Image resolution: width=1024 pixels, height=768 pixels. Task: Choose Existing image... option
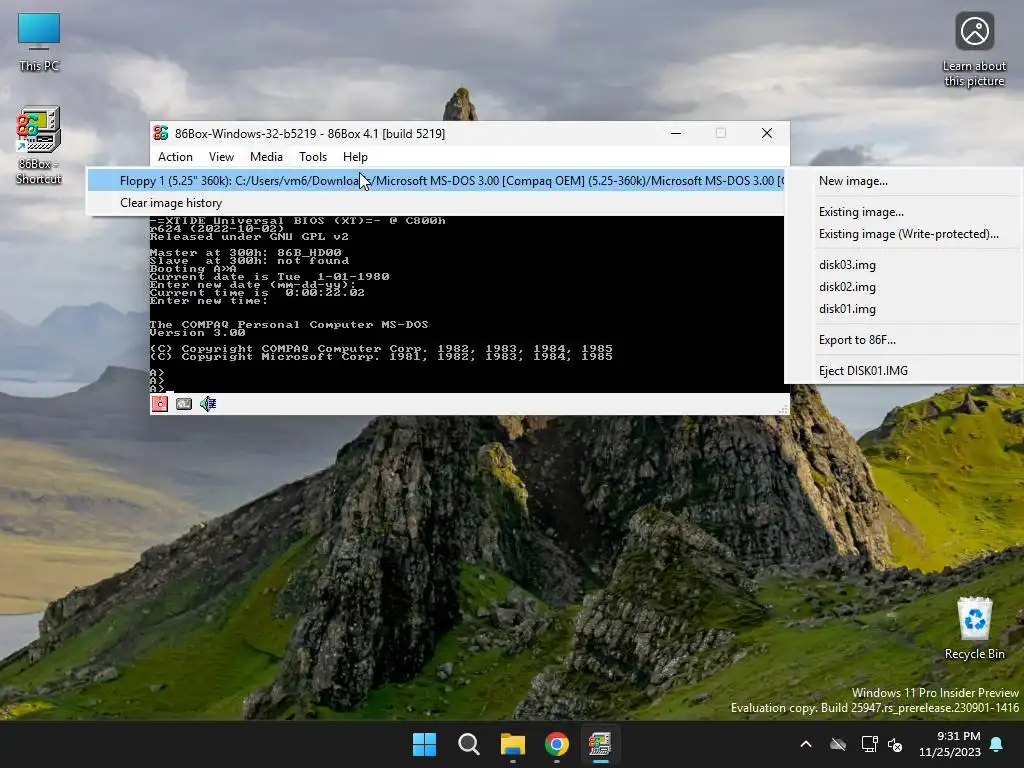point(903,212)
